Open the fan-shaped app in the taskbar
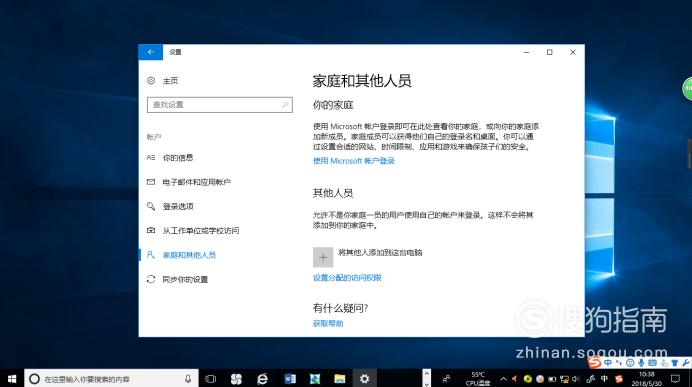 pyautogui.click(x=236, y=379)
